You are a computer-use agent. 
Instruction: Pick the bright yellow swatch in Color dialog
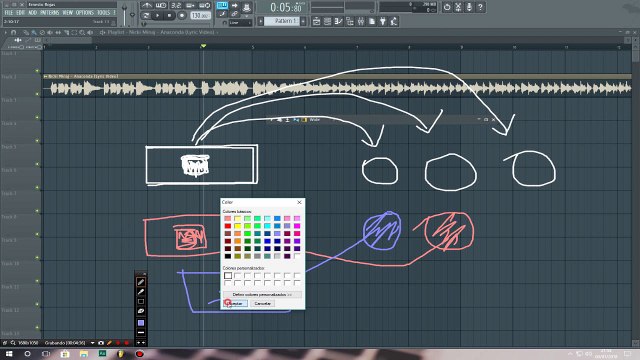238,226
